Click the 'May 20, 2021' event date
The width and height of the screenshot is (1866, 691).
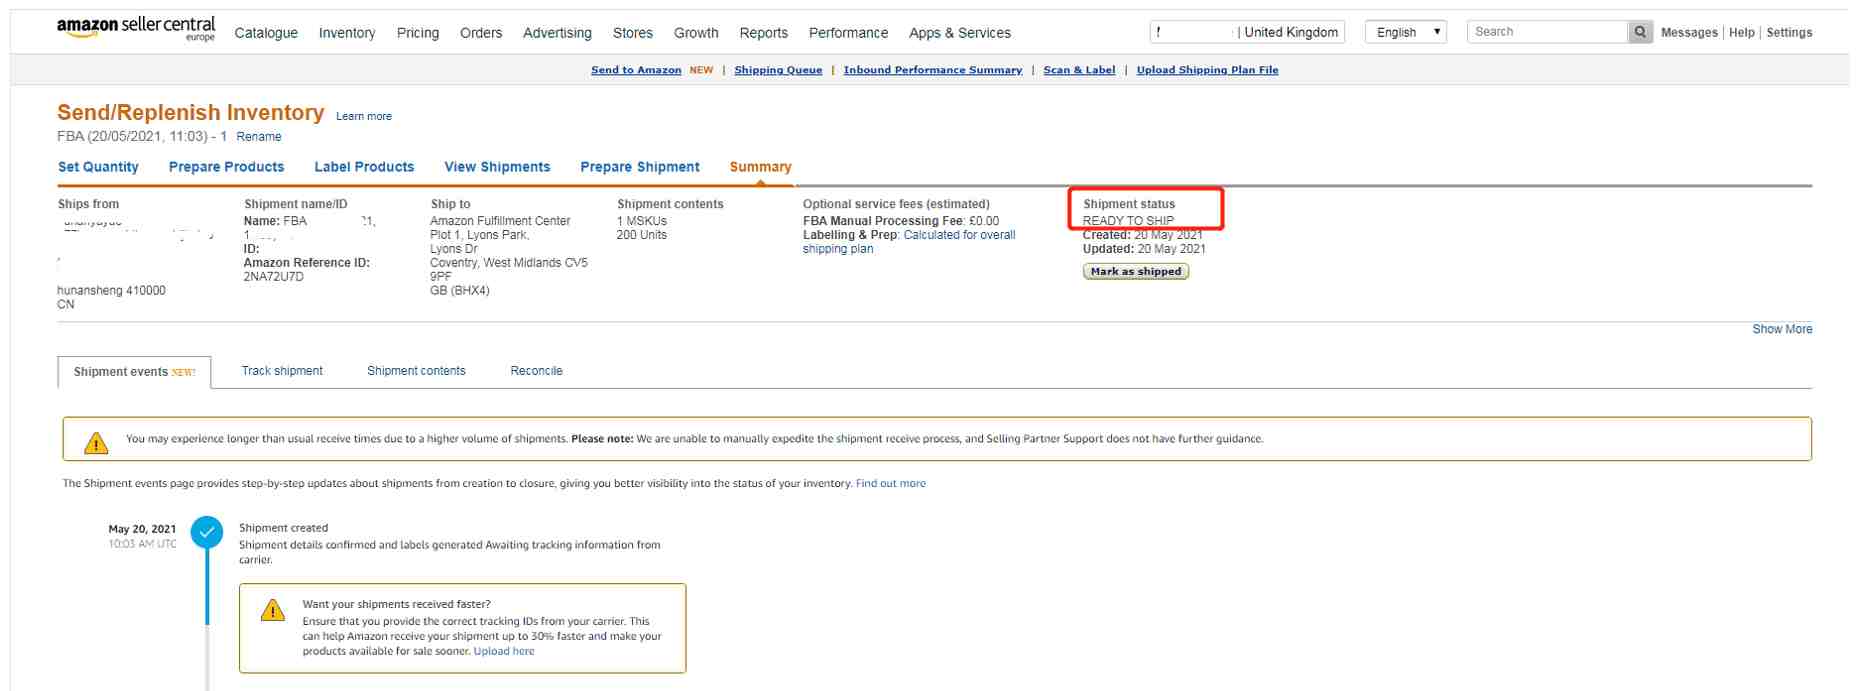click(142, 529)
